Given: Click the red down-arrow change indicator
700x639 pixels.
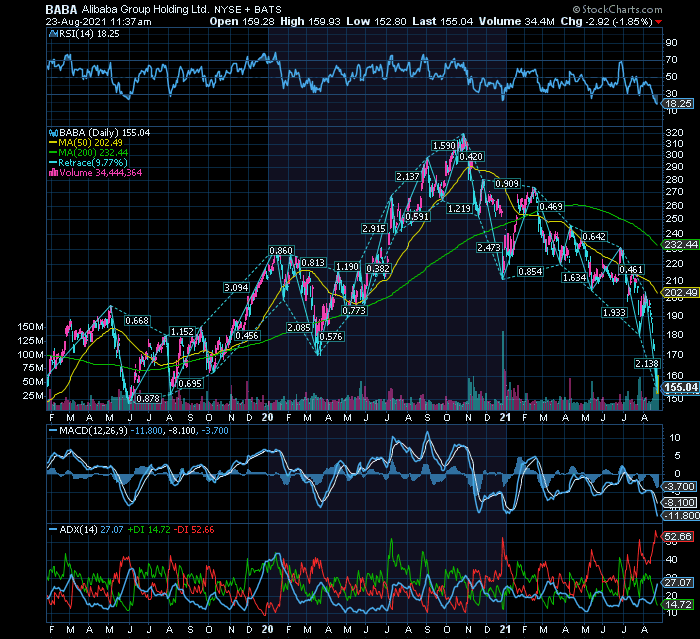Looking at the screenshot, I should pyautogui.click(x=659, y=22).
